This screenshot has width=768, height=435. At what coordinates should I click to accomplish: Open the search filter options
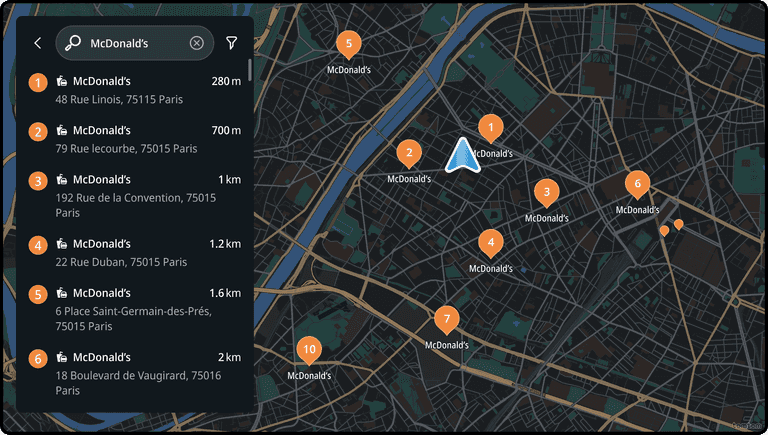232,43
